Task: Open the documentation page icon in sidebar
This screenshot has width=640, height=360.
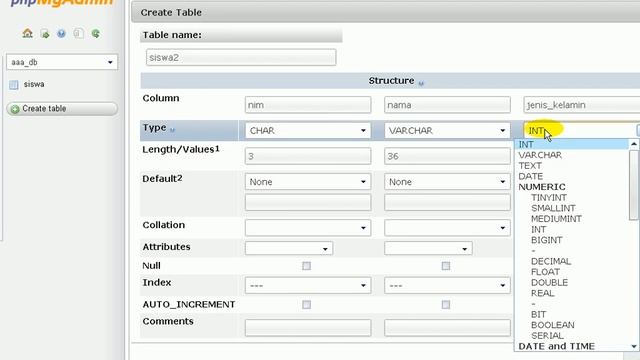Action: click(78, 33)
